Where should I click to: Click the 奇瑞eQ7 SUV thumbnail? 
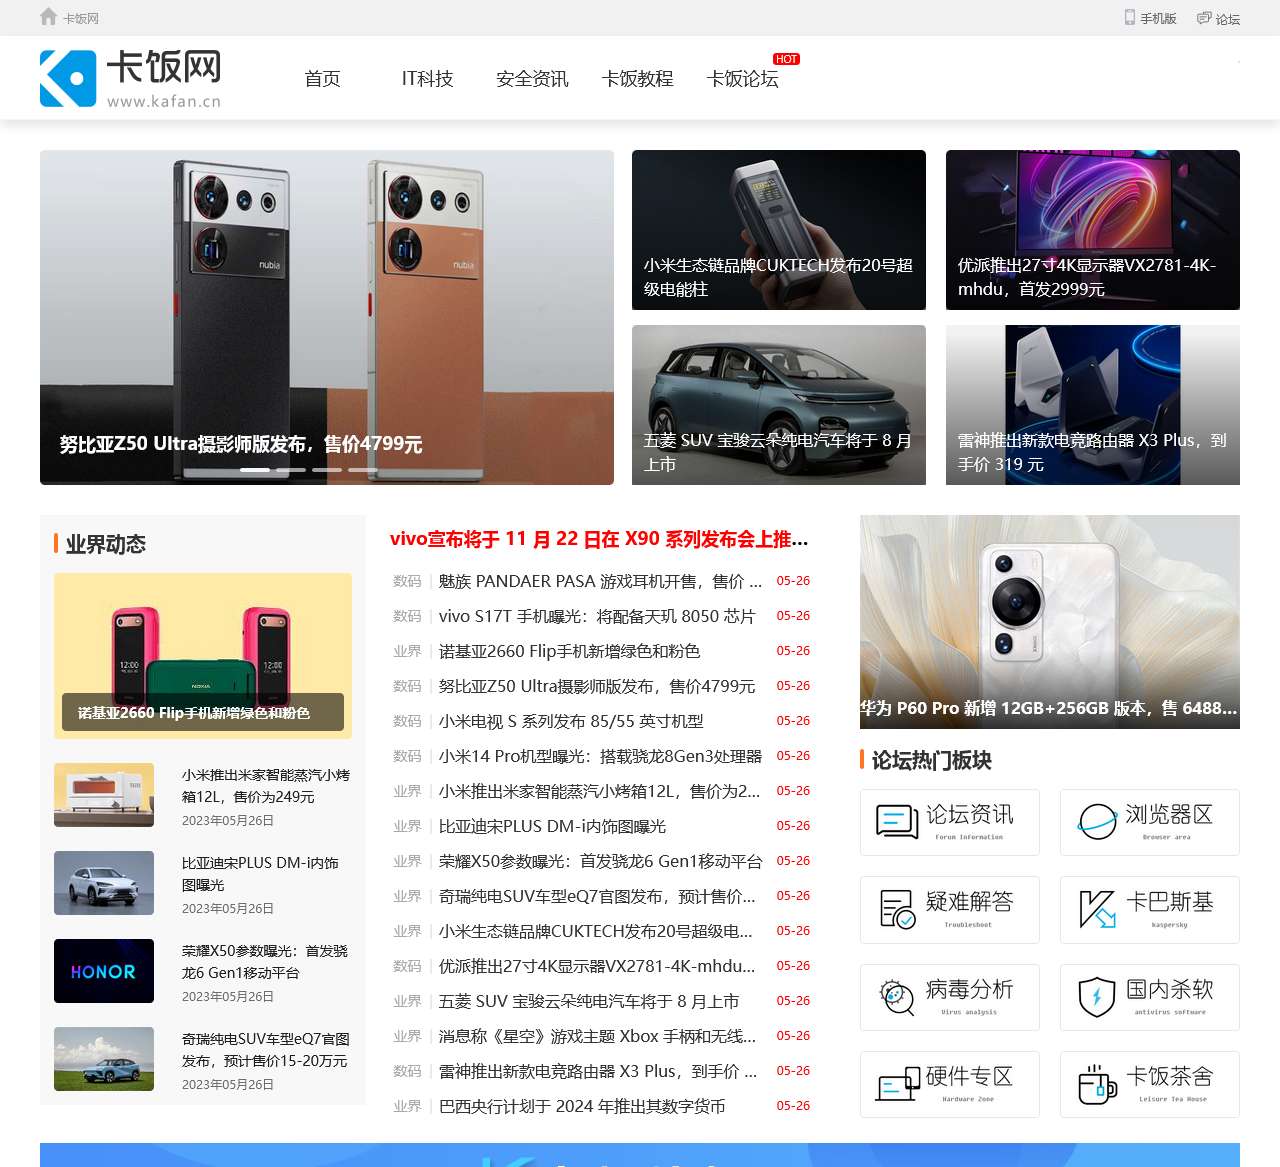coord(104,1059)
